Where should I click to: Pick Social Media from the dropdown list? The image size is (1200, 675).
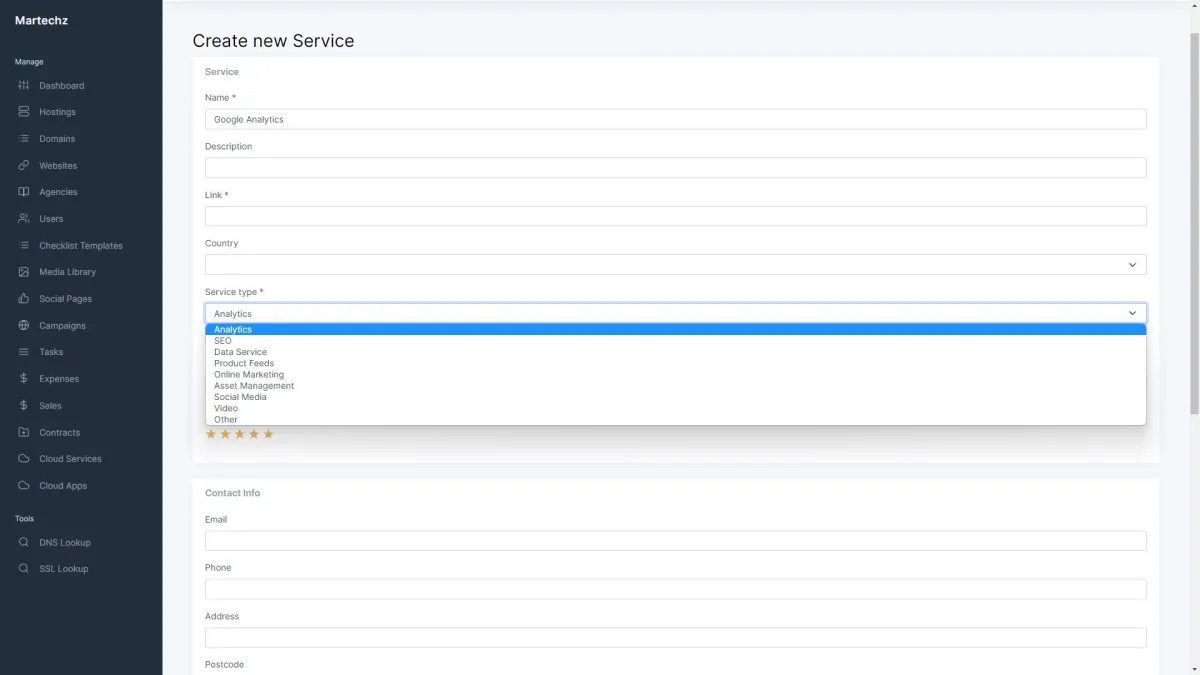pyautogui.click(x=240, y=397)
